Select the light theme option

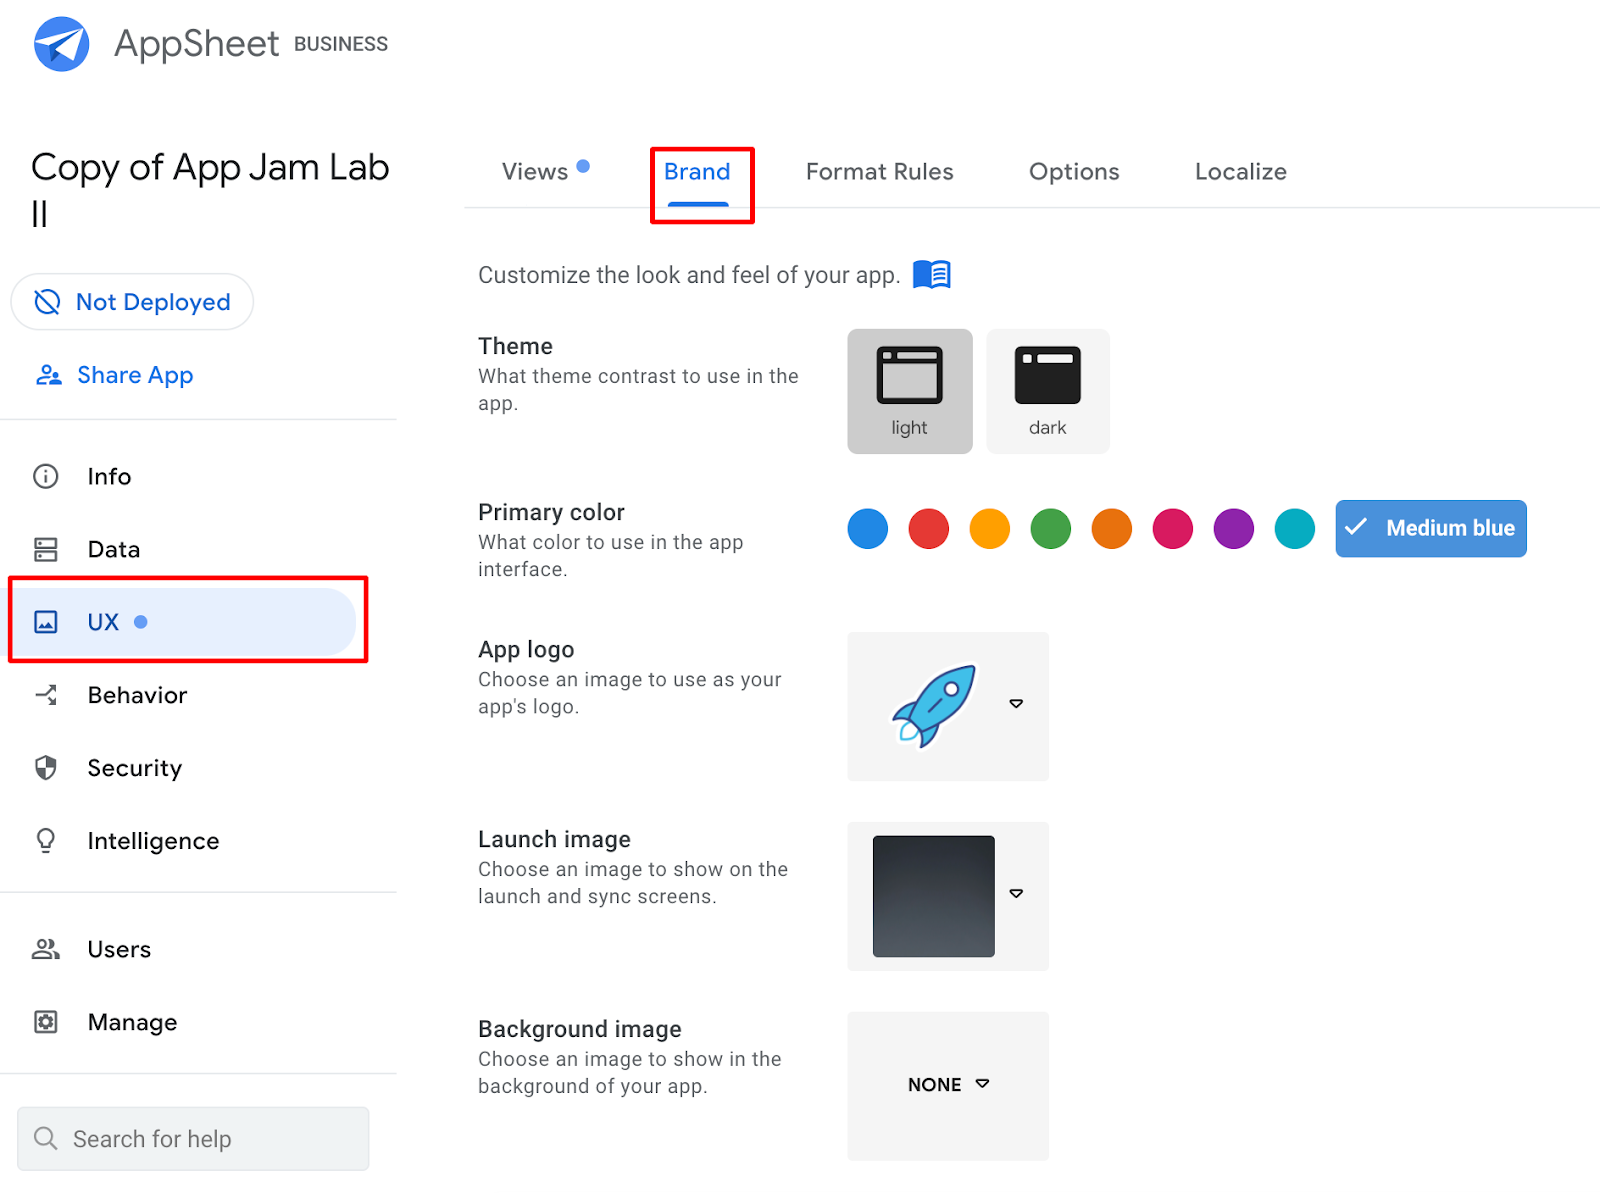point(909,391)
